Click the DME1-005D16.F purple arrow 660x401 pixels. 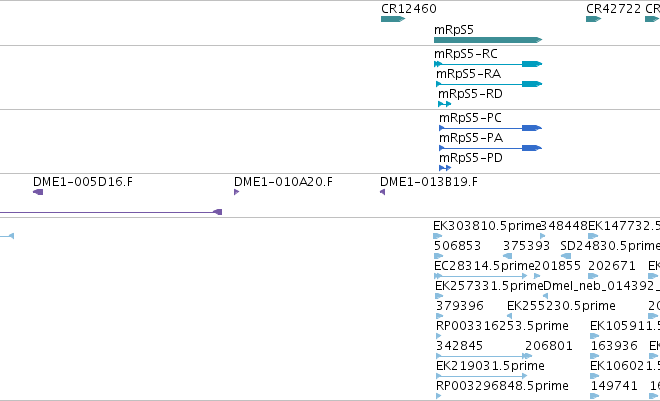[38, 192]
